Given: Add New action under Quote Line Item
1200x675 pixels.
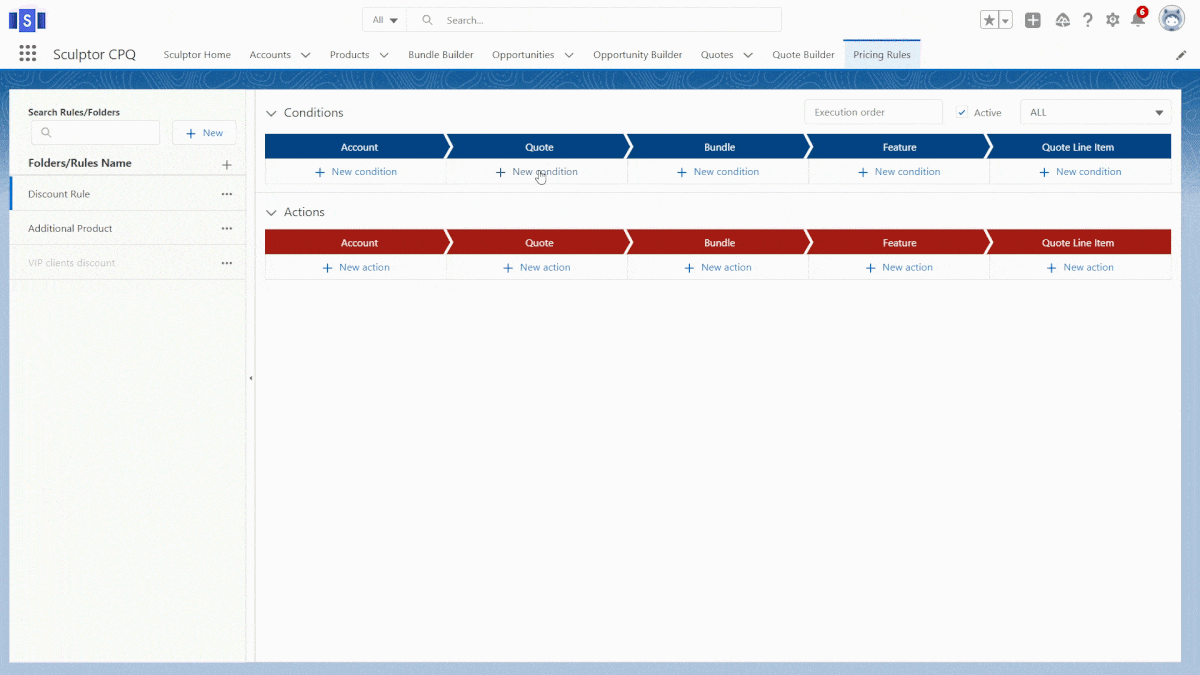Looking at the screenshot, I should (1080, 268).
